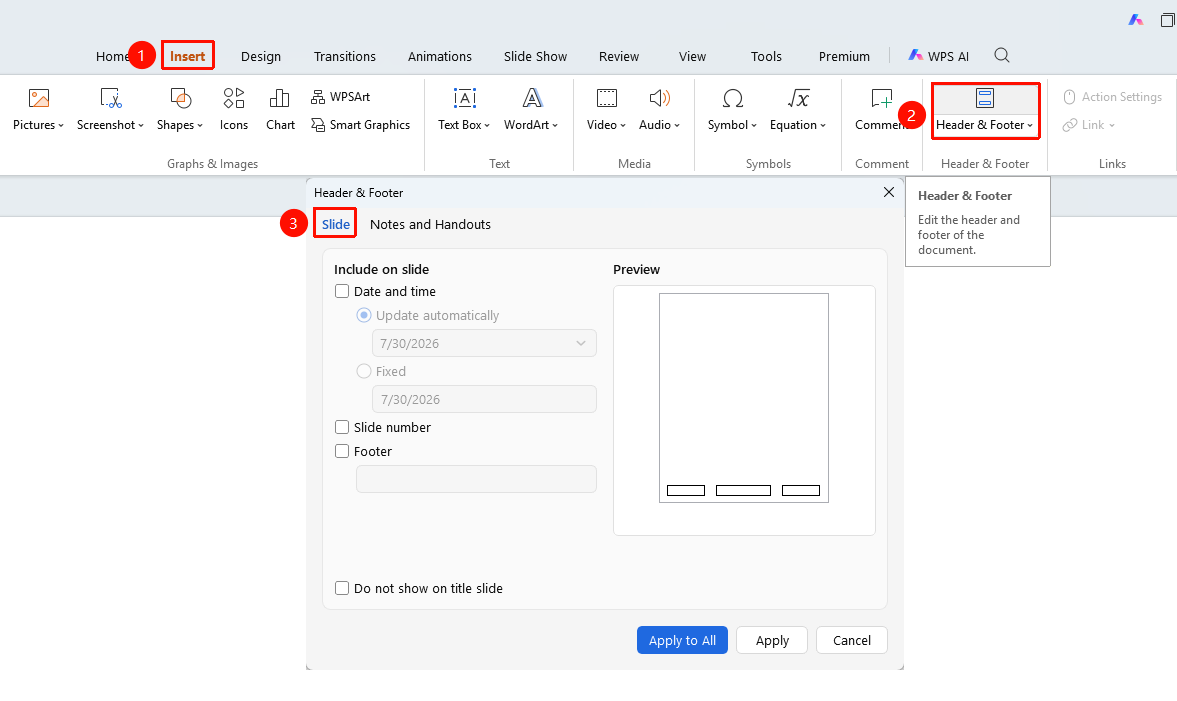1177x701 pixels.
Task: Click the Footer text input field
Action: [476, 479]
